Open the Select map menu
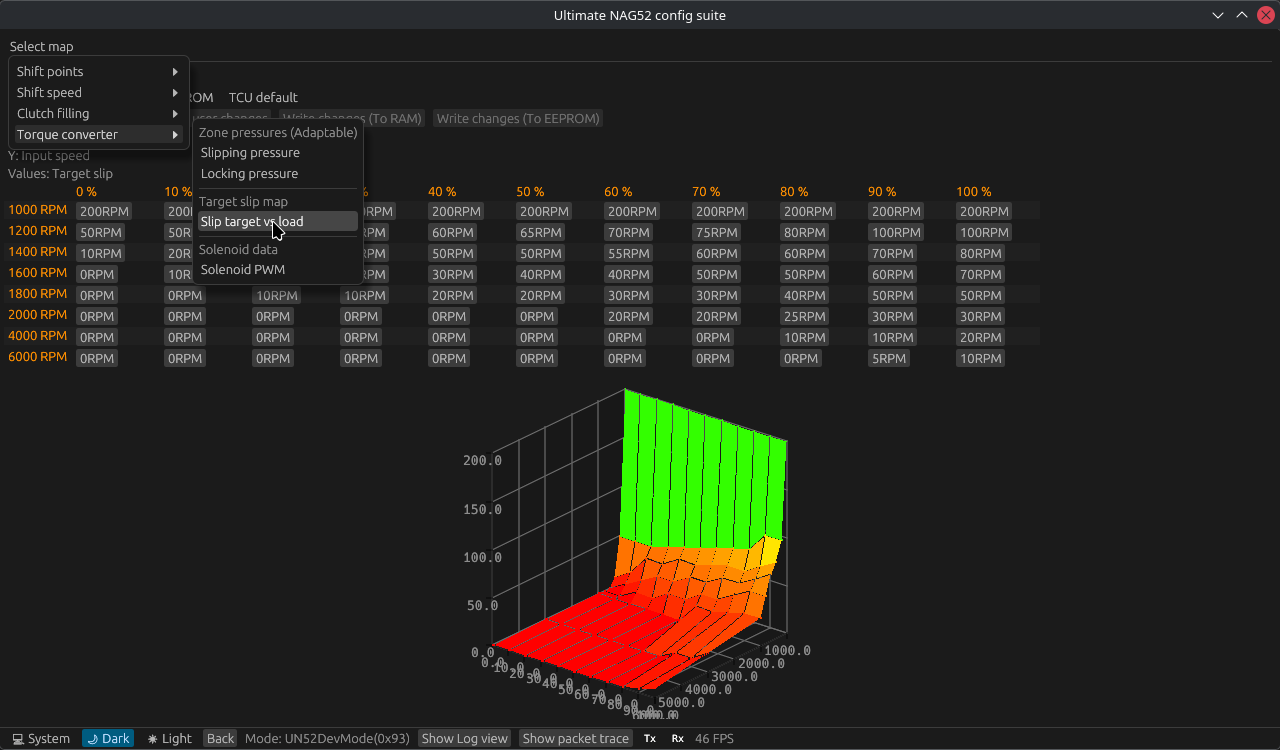This screenshot has width=1280, height=750. 41,46
